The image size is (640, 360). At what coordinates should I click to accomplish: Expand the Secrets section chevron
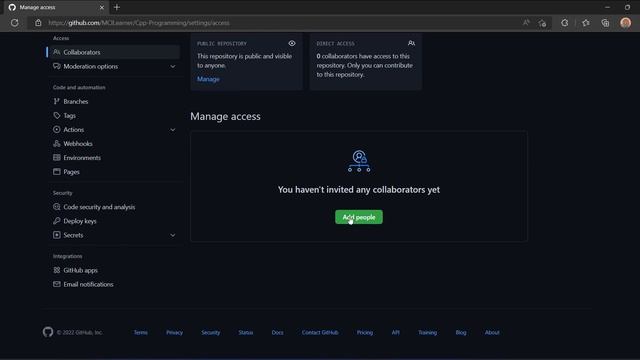[173, 236]
